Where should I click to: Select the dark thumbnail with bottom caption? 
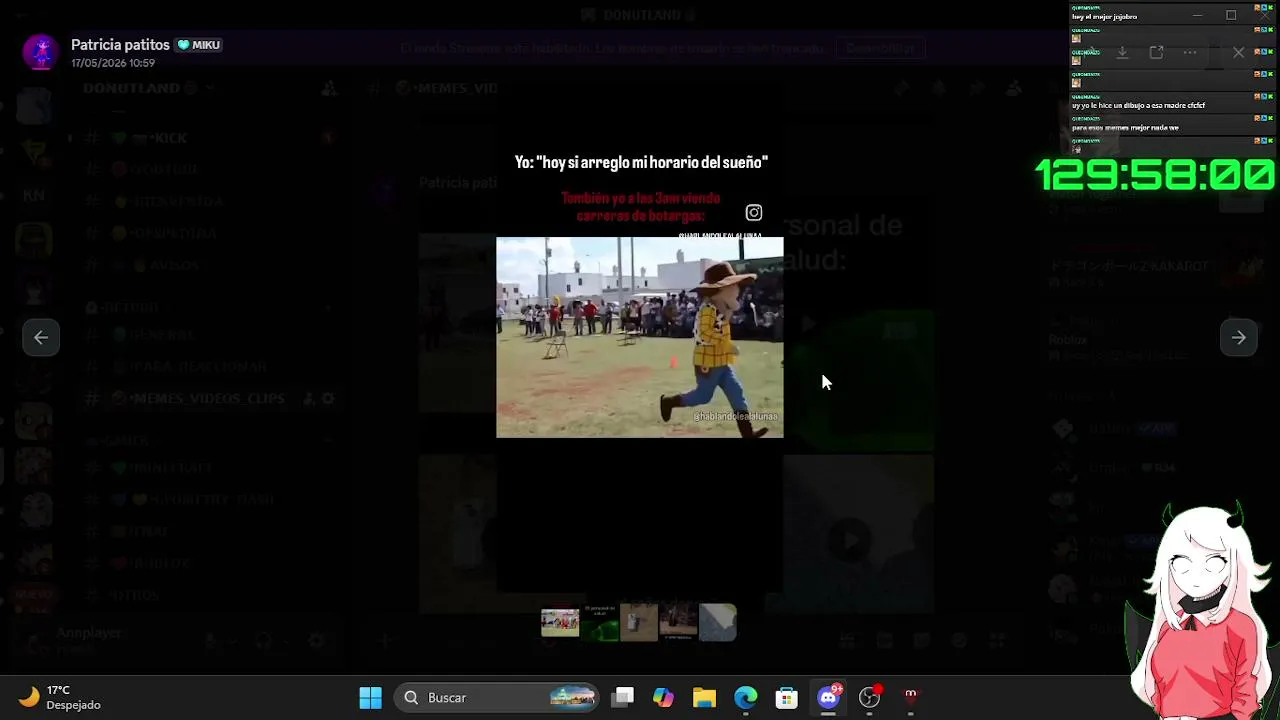(678, 622)
